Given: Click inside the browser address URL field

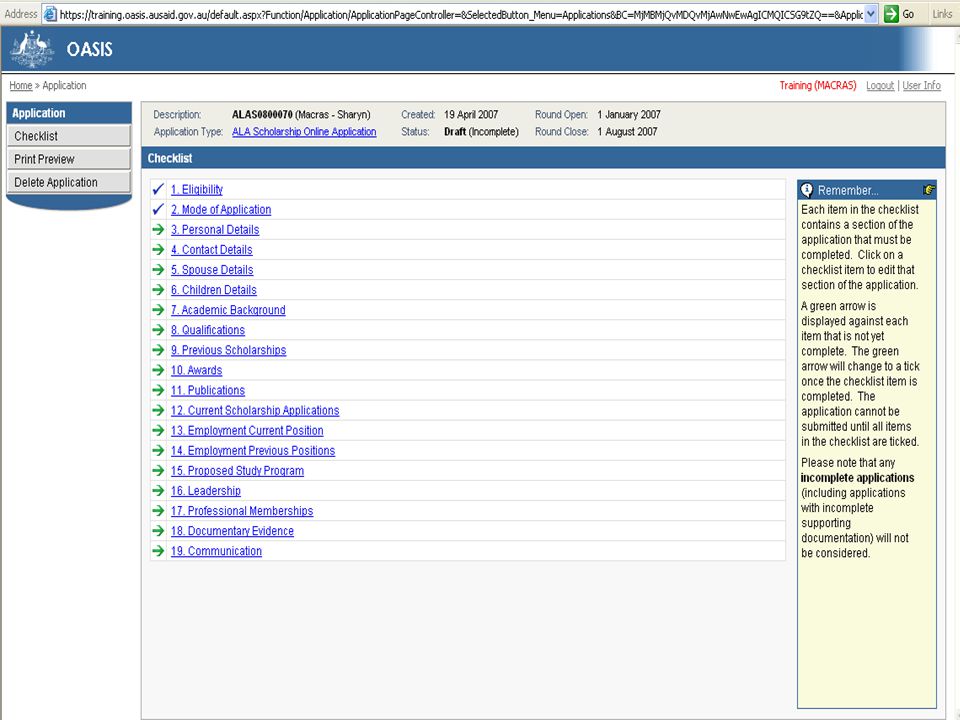Looking at the screenshot, I should click(x=459, y=13).
